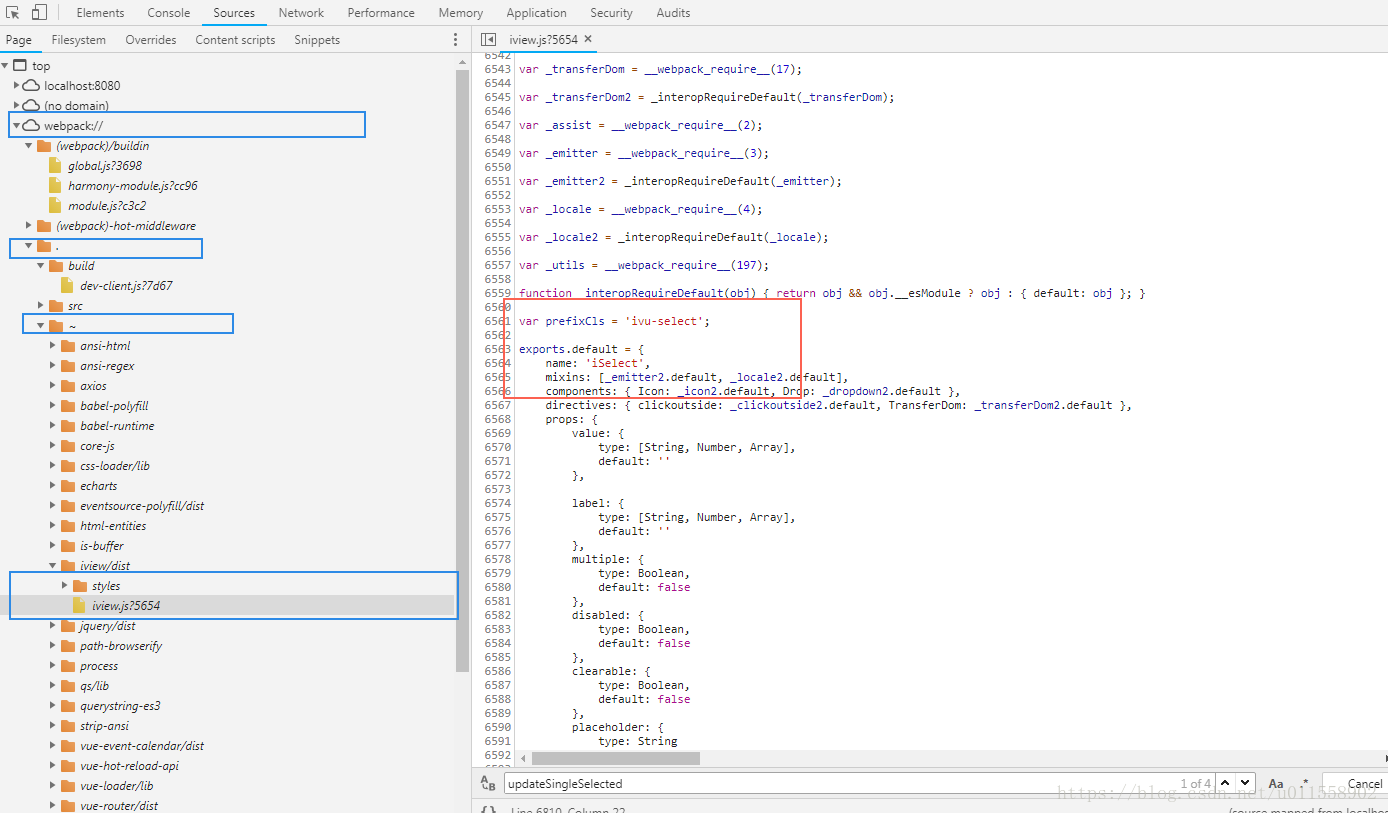Collapse the build folder
This screenshot has height=813, width=1388.
pos(41,266)
